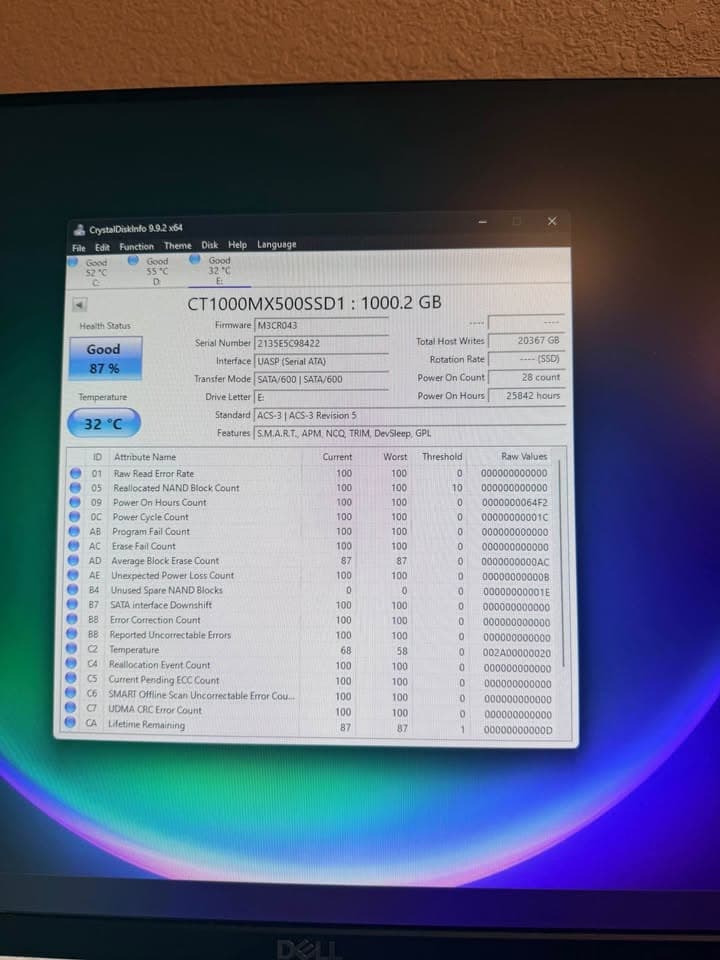
Task: Select the Average Block Erase Count attribute name
Action: point(165,561)
